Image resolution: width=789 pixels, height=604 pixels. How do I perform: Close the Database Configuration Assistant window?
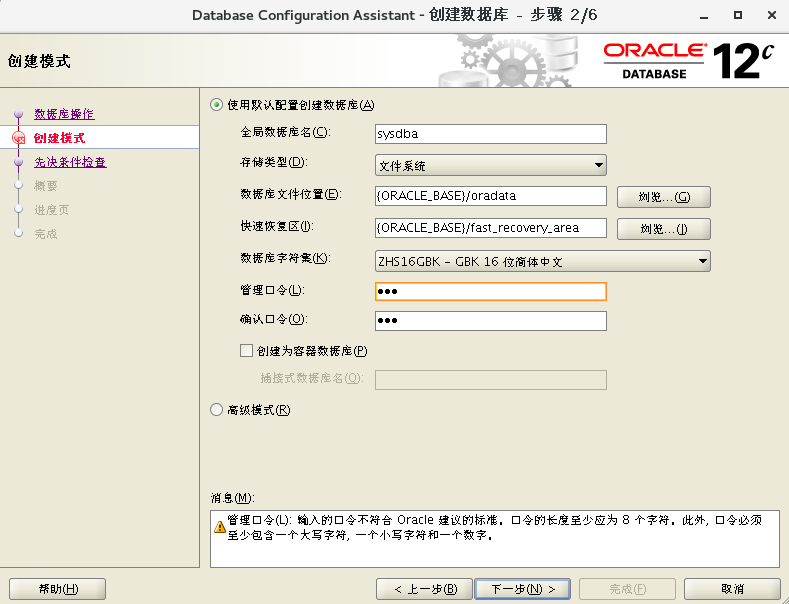772,15
